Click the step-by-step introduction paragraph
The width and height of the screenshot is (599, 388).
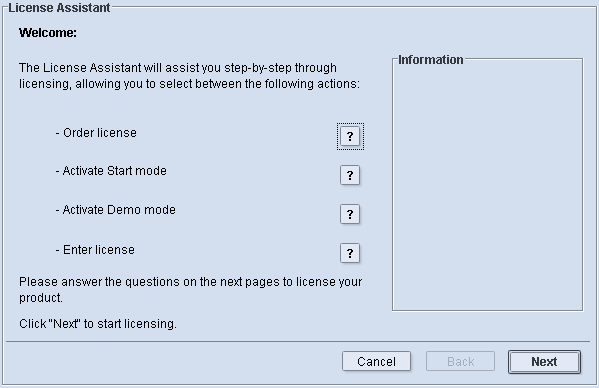(190, 76)
